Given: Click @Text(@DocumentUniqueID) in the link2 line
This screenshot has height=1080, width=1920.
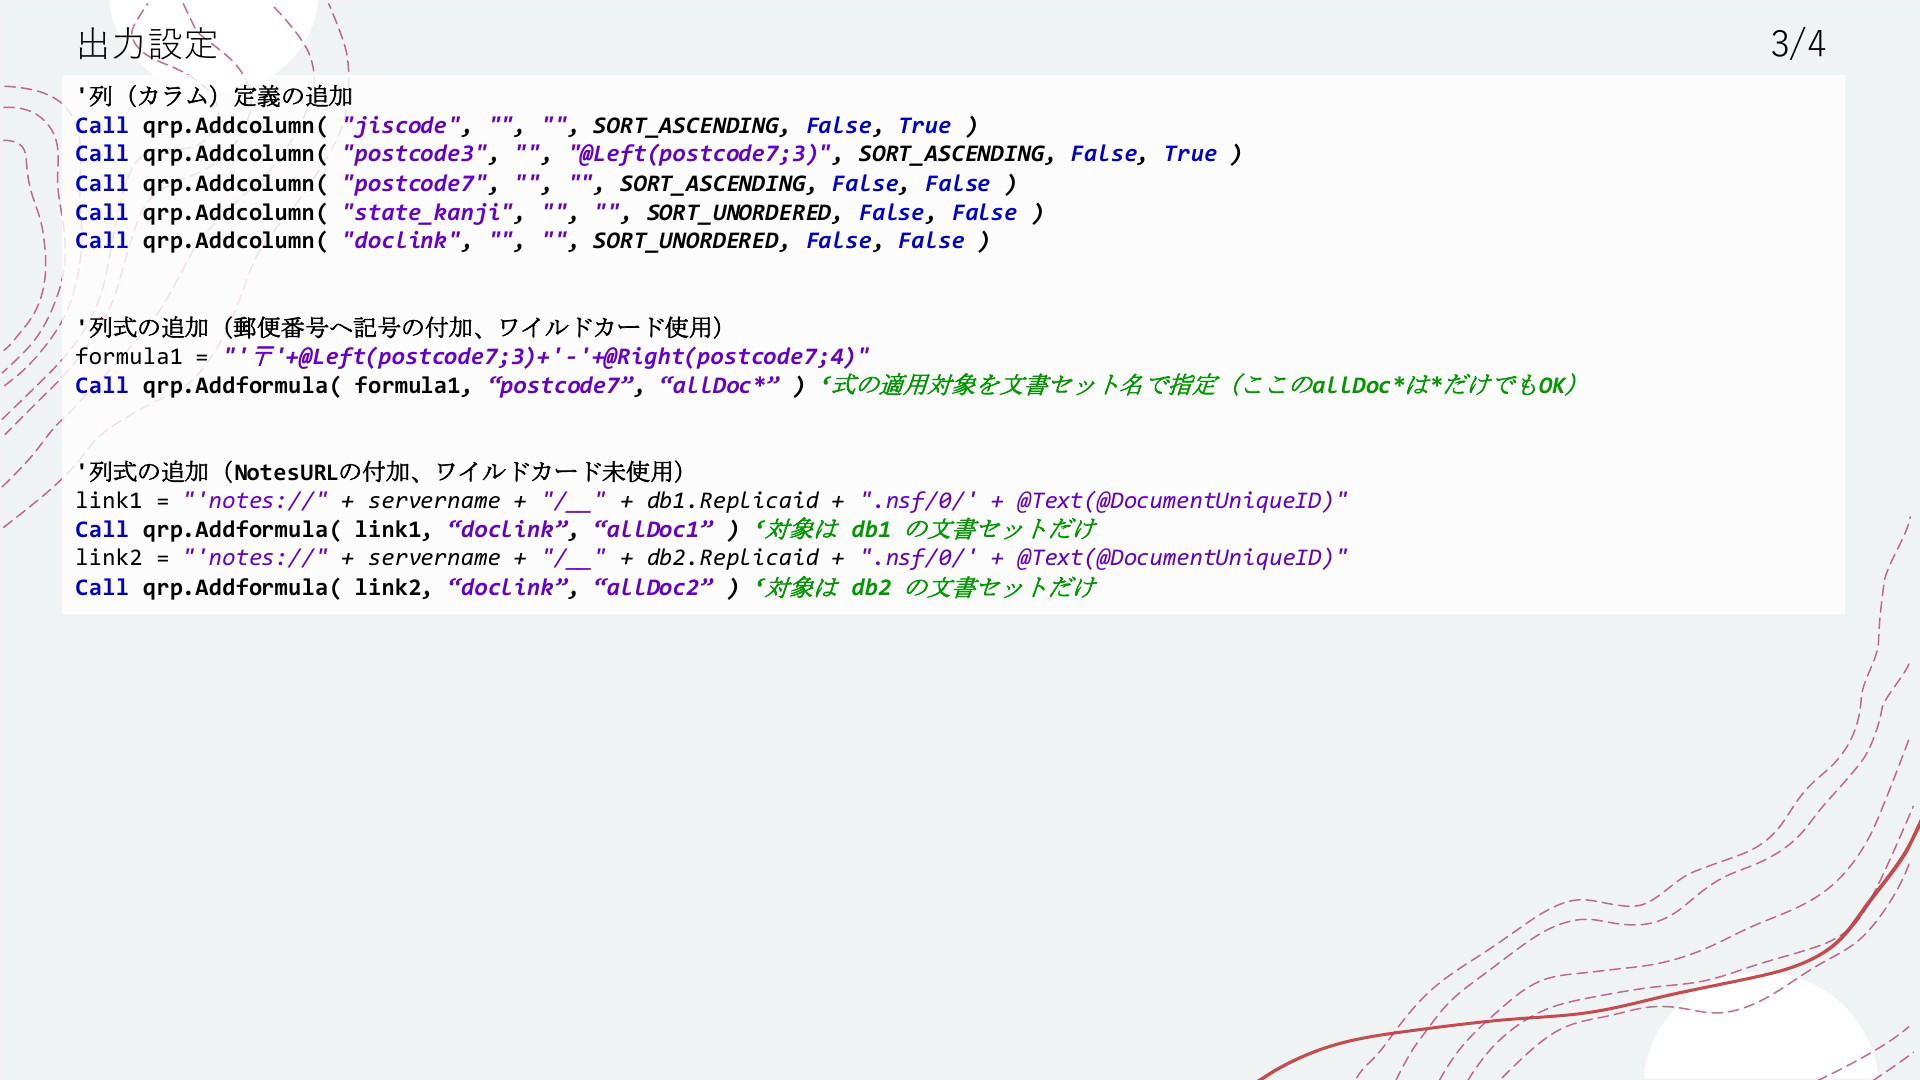Looking at the screenshot, I should point(1176,558).
